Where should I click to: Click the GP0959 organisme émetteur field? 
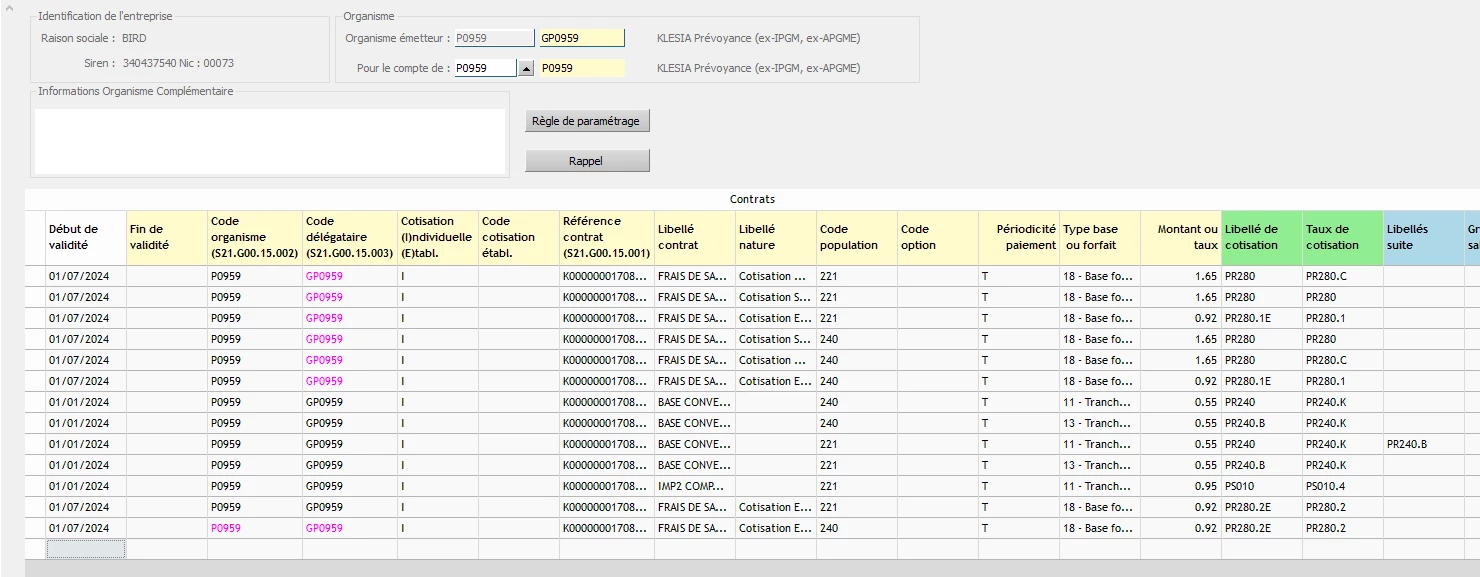[x=581, y=38]
